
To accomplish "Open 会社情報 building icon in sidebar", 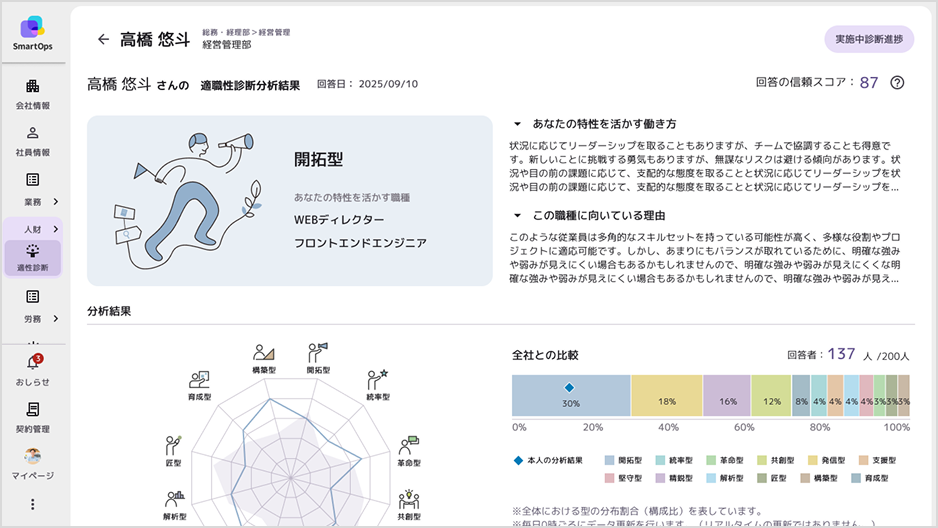I will pos(32,86).
